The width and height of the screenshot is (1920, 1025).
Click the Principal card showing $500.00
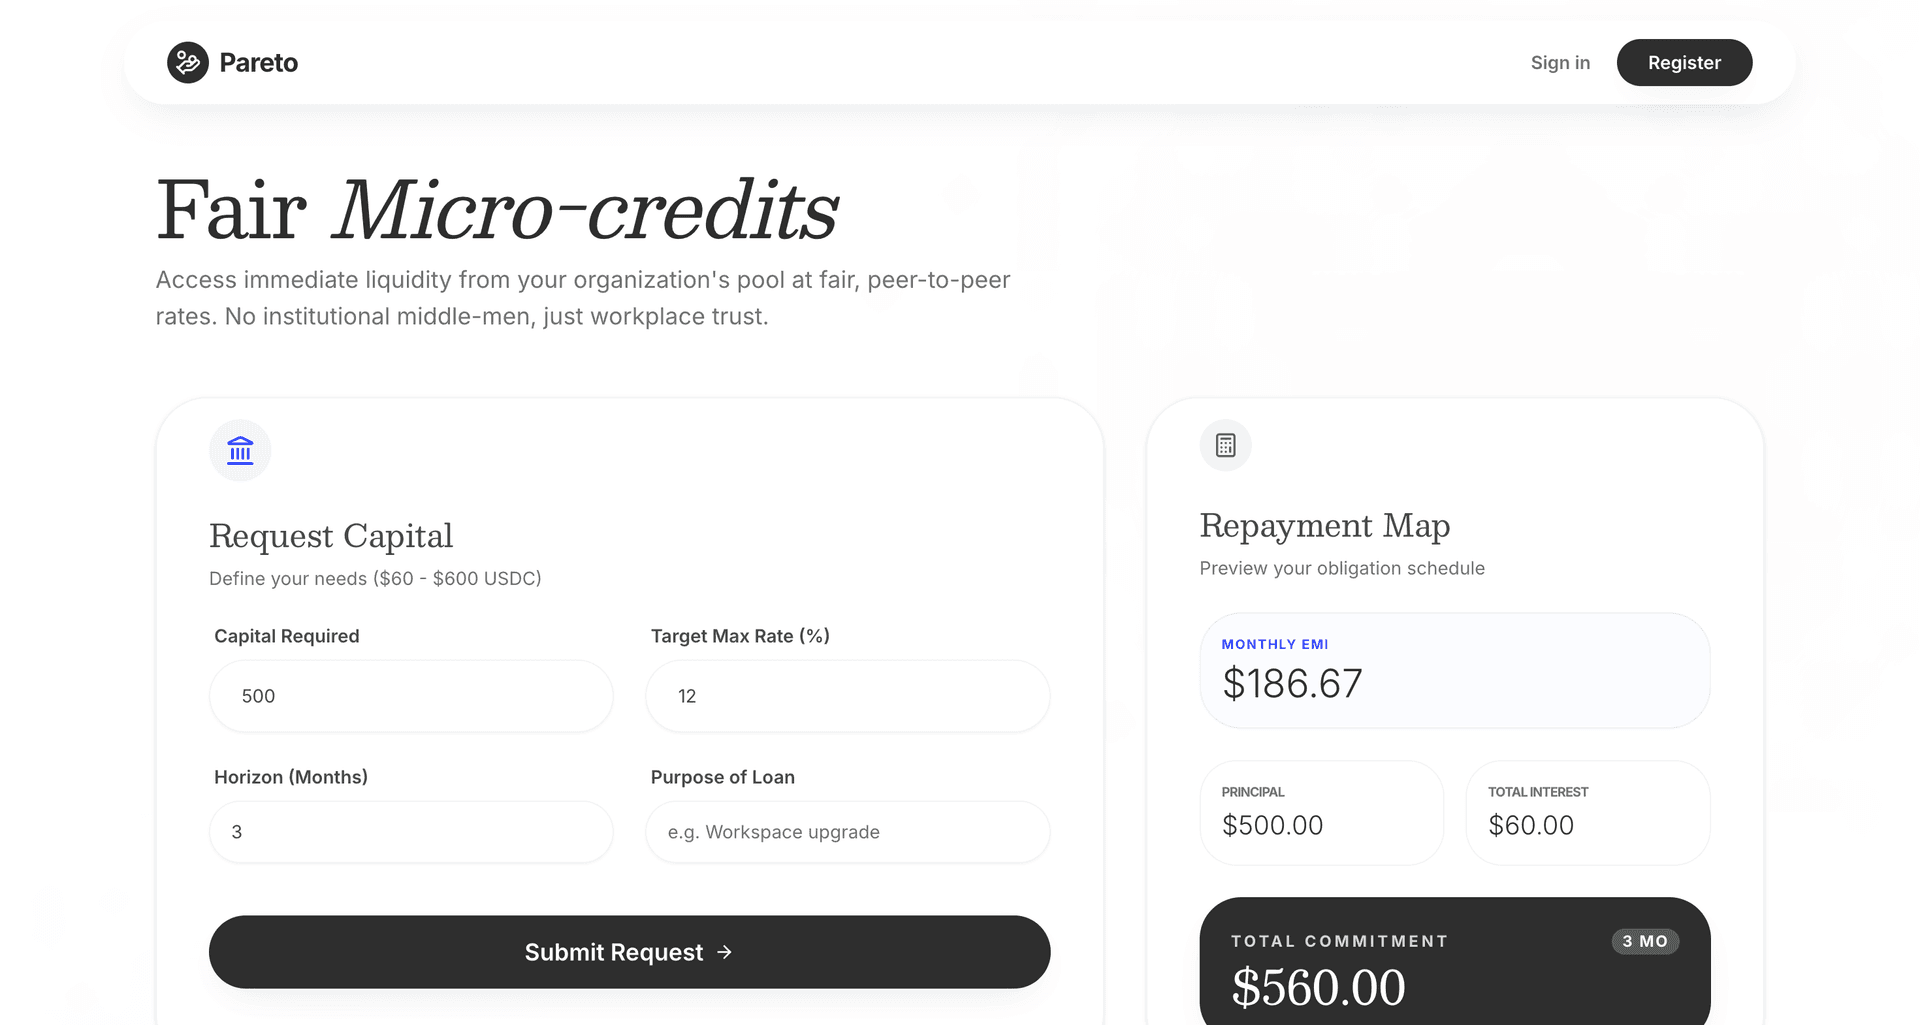click(x=1321, y=812)
